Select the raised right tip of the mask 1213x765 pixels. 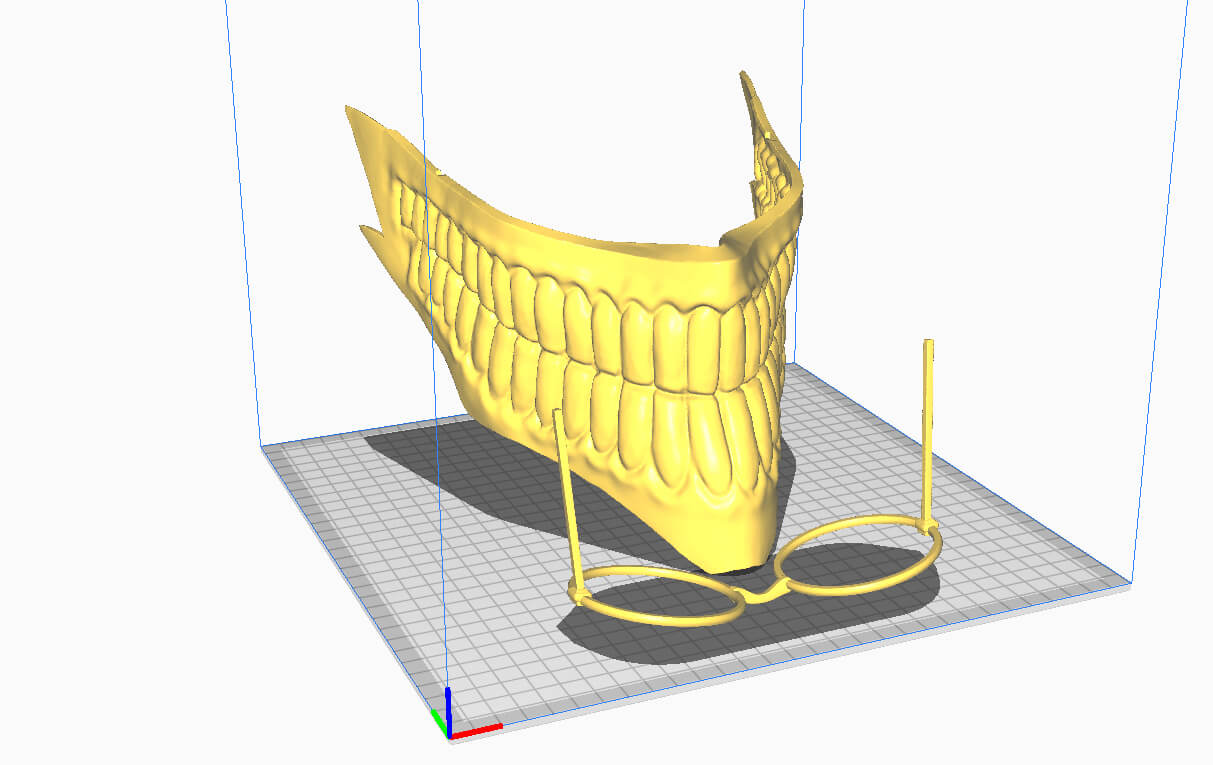[x=760, y=110]
